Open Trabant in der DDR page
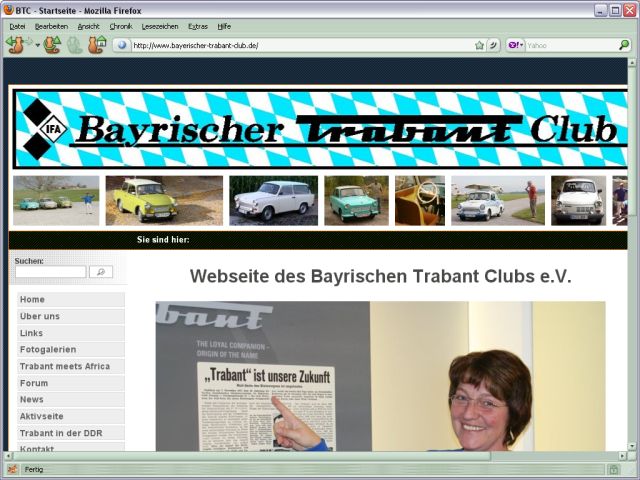 point(71,433)
